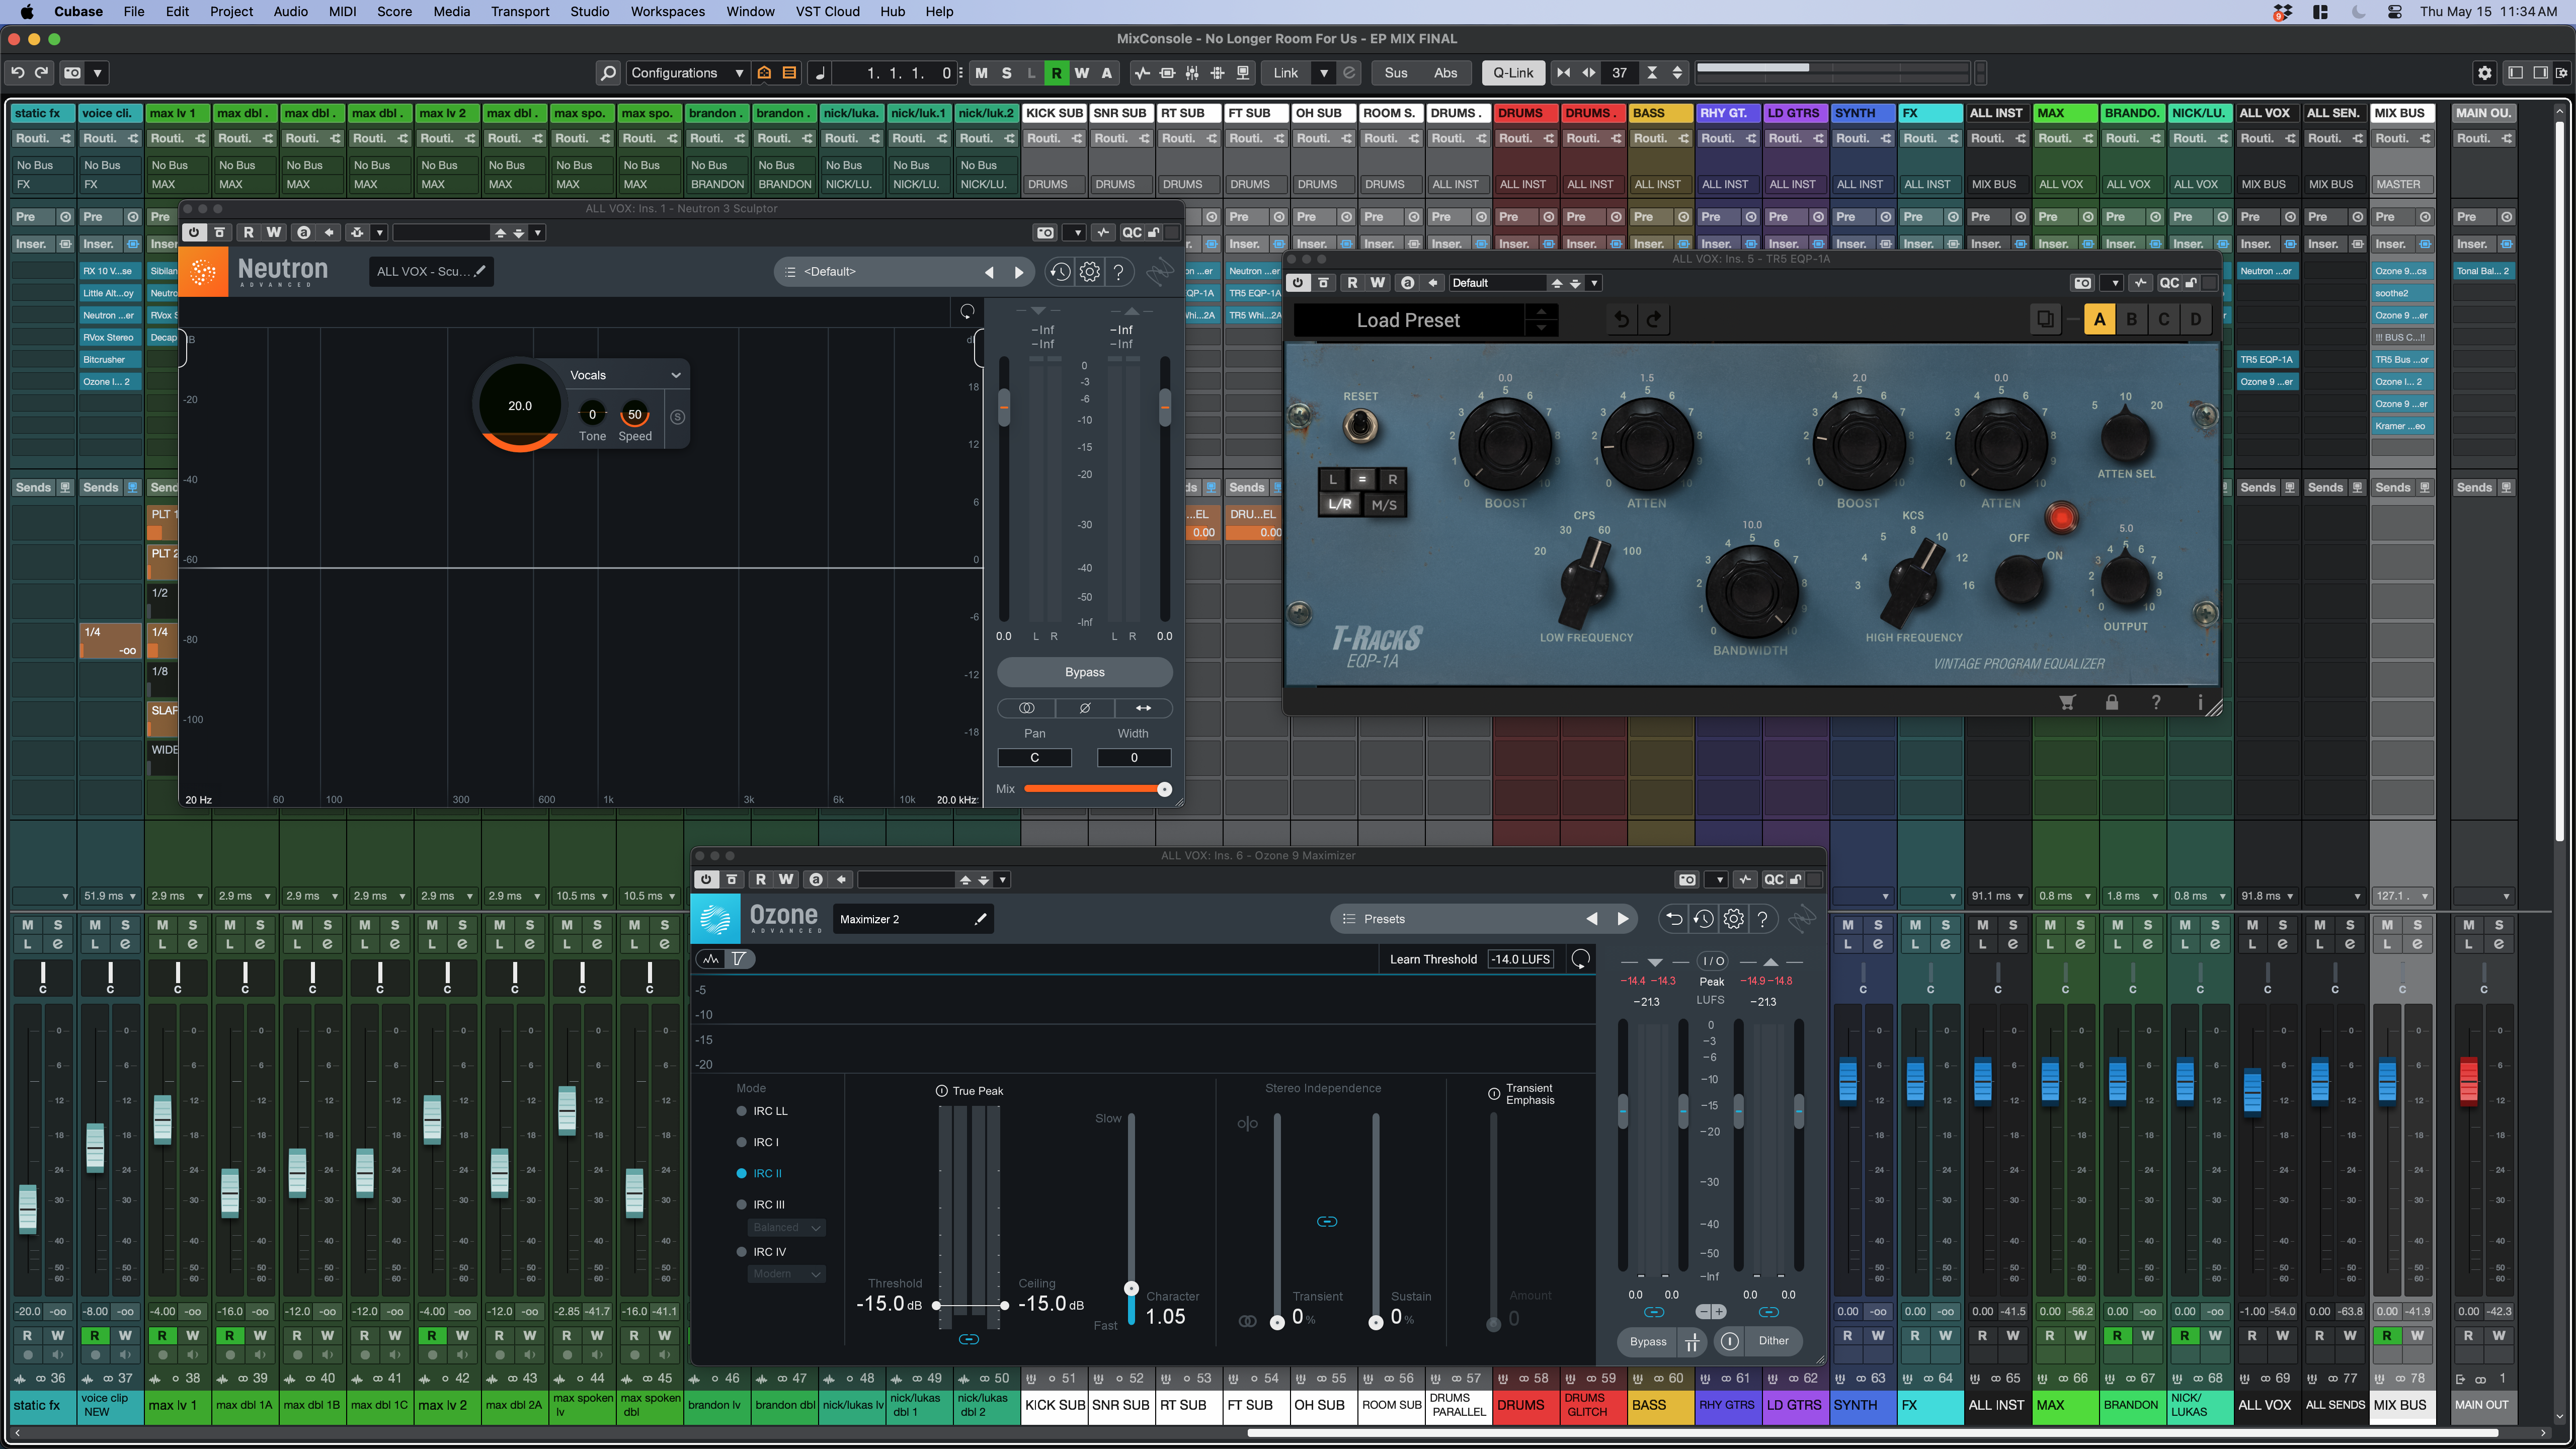Click T-RackS shop cart icon

pyautogui.click(x=2067, y=703)
